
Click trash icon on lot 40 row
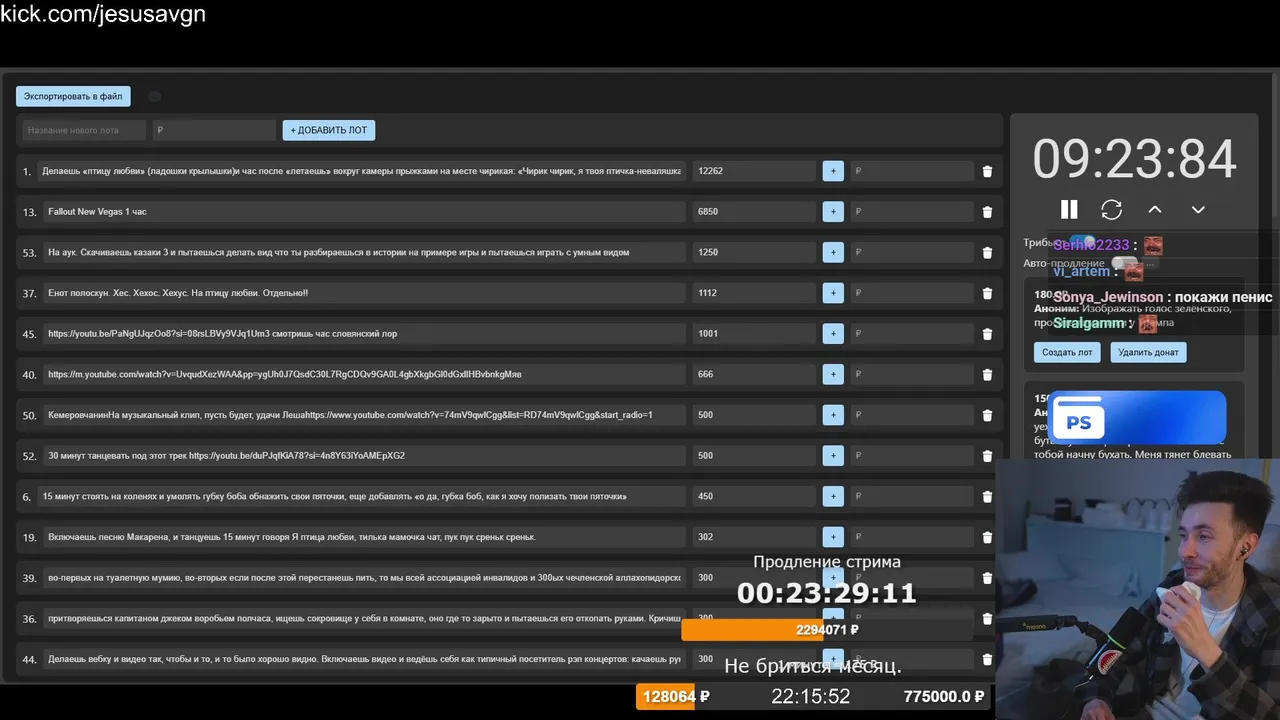987,374
